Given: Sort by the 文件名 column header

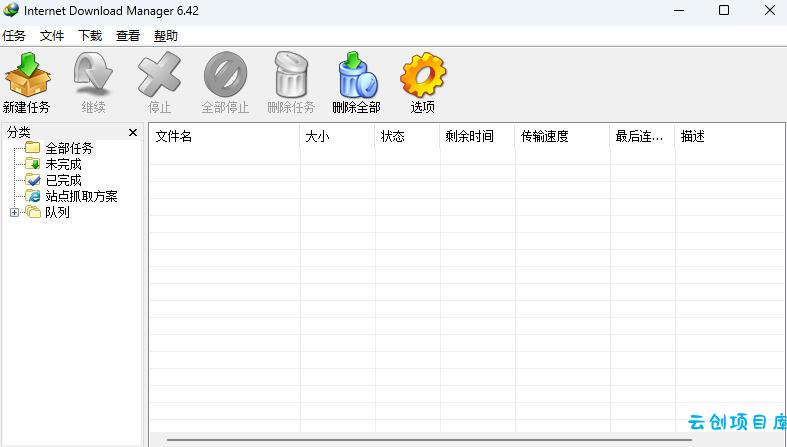Looking at the screenshot, I should (225, 136).
